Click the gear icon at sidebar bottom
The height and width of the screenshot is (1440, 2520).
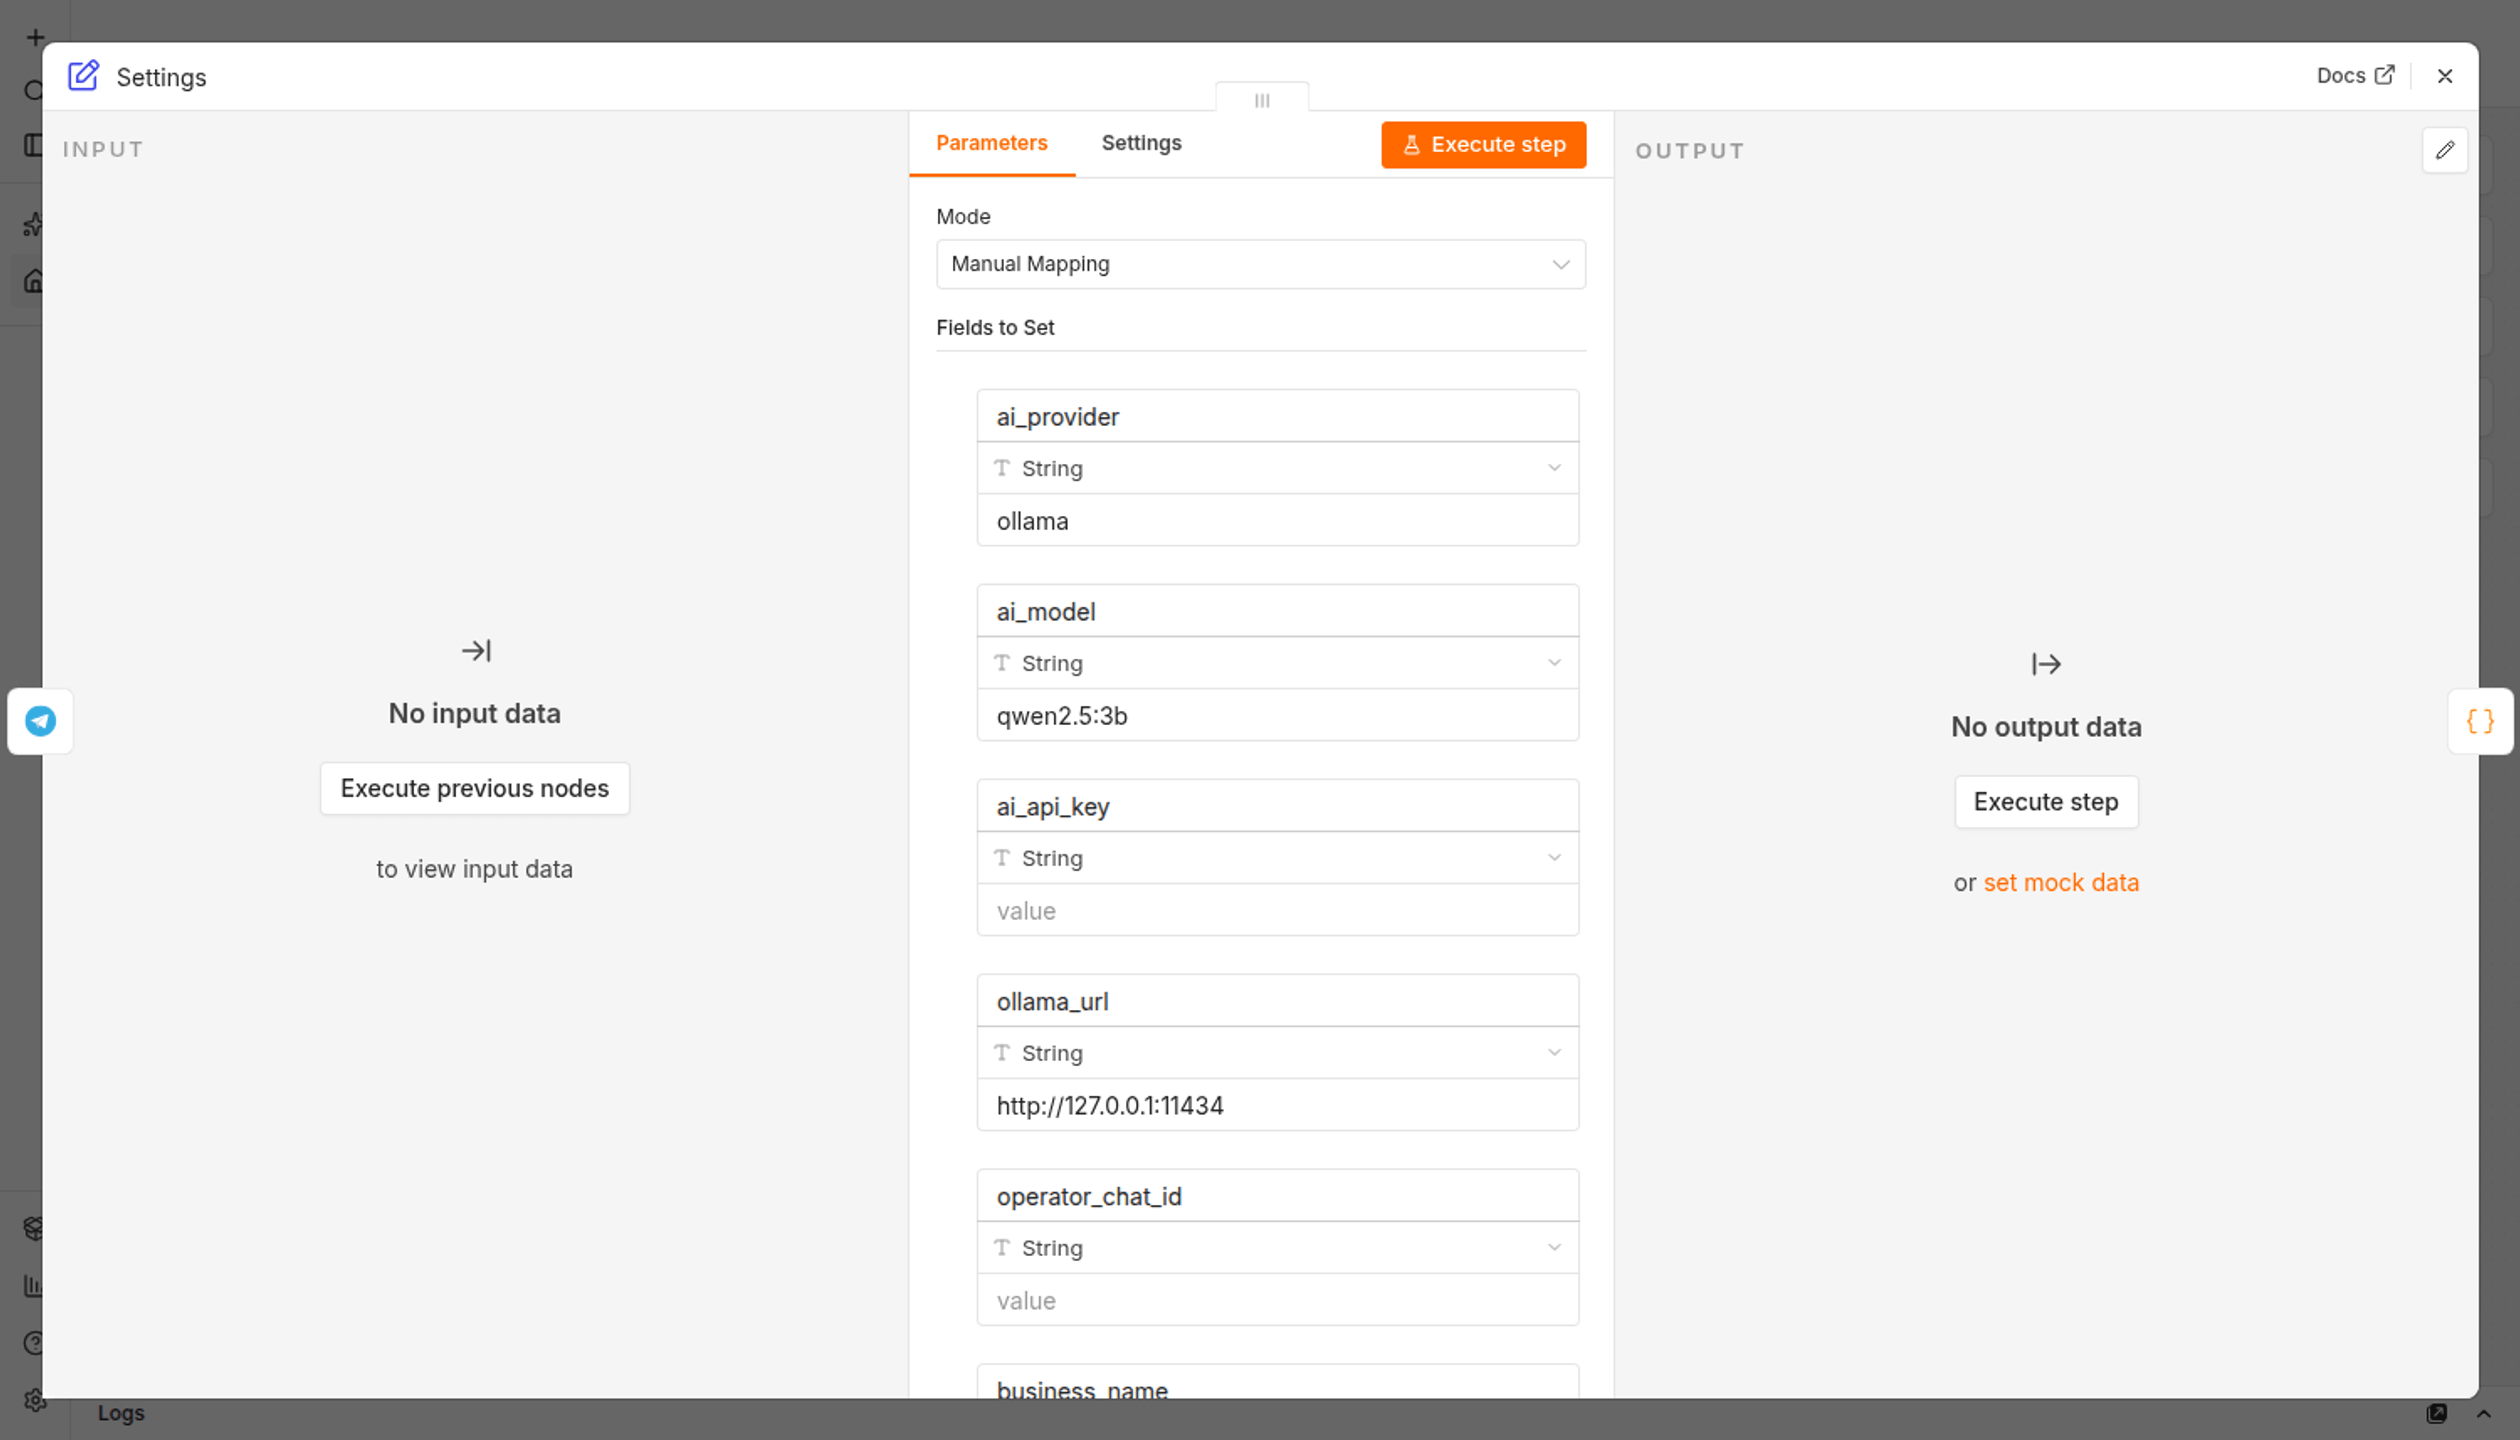point(35,1400)
